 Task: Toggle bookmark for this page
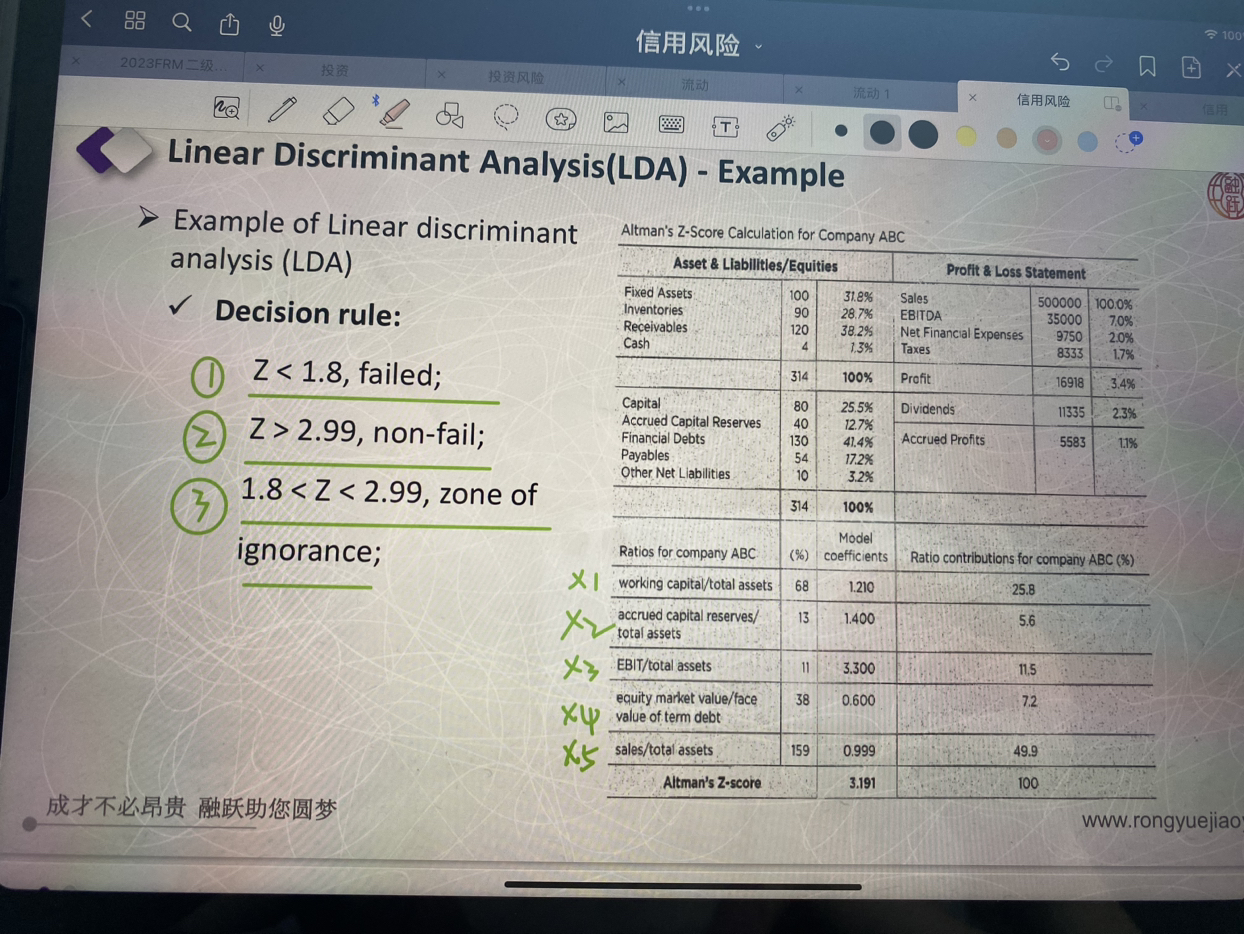pos(1147,66)
